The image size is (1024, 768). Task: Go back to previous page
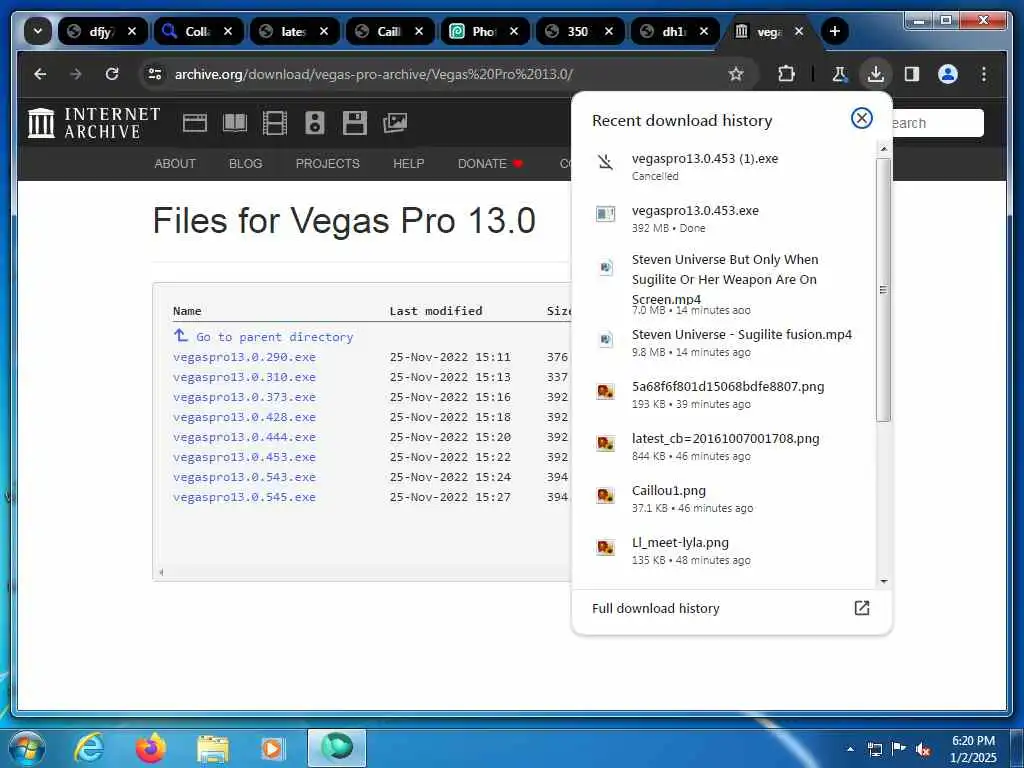click(x=40, y=74)
